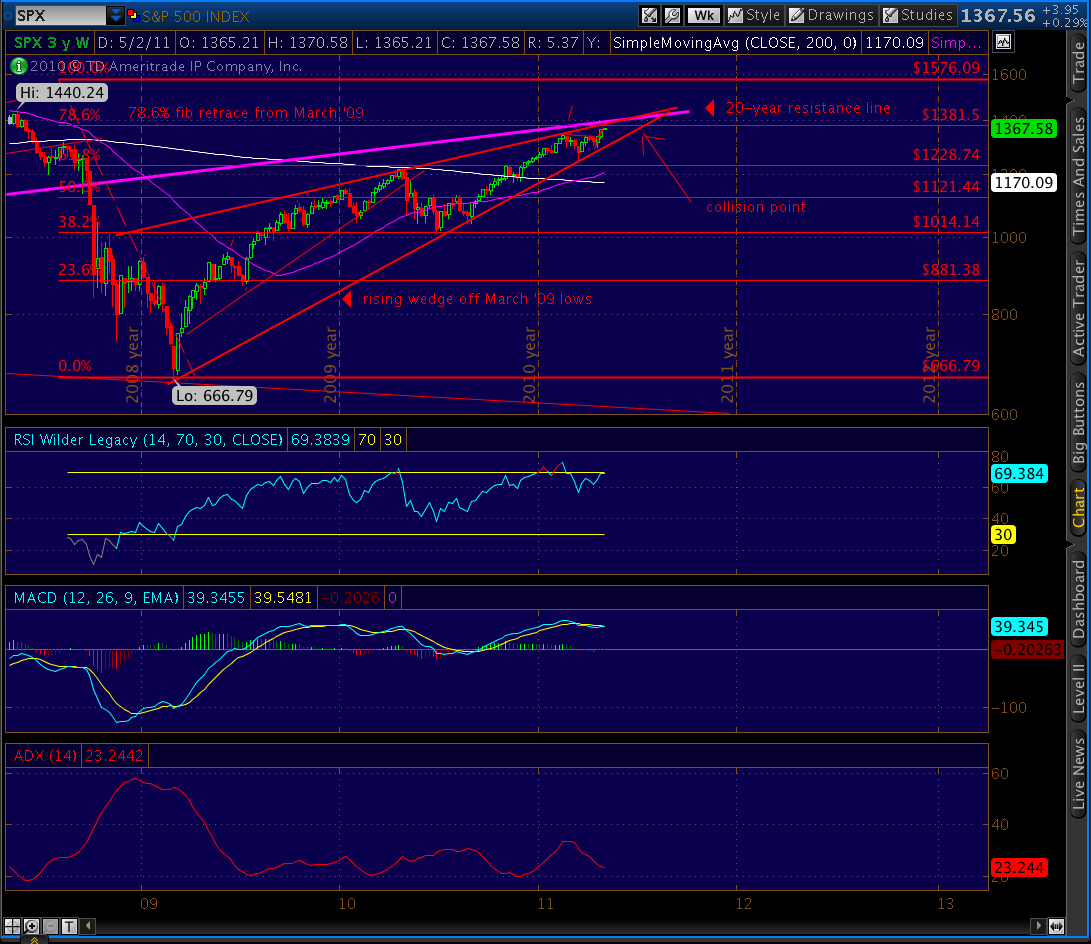Click the $1121.44 fib level label
1091x944 pixels.
[x=946, y=186]
